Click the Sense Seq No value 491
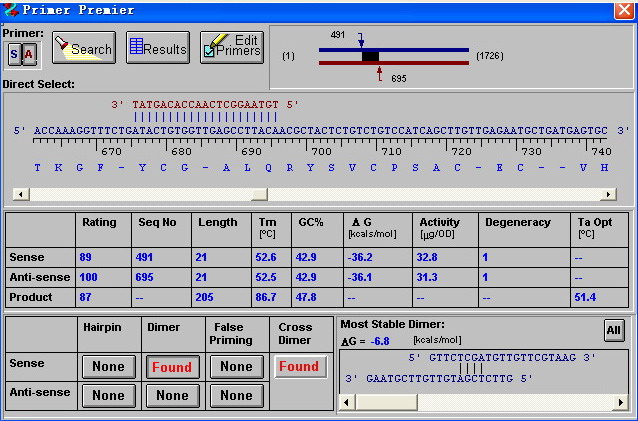The width and height of the screenshot is (638, 421). coord(144,257)
